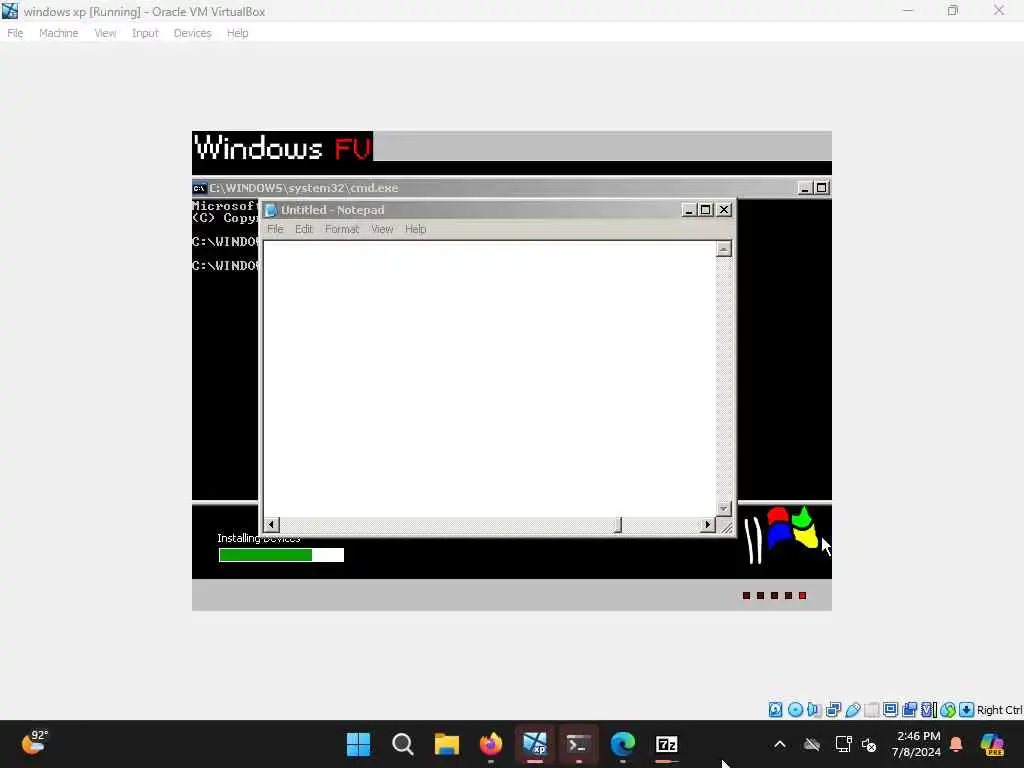1024x768 pixels.
Task: Click the colorful Windows flag logo
Action: 792,527
